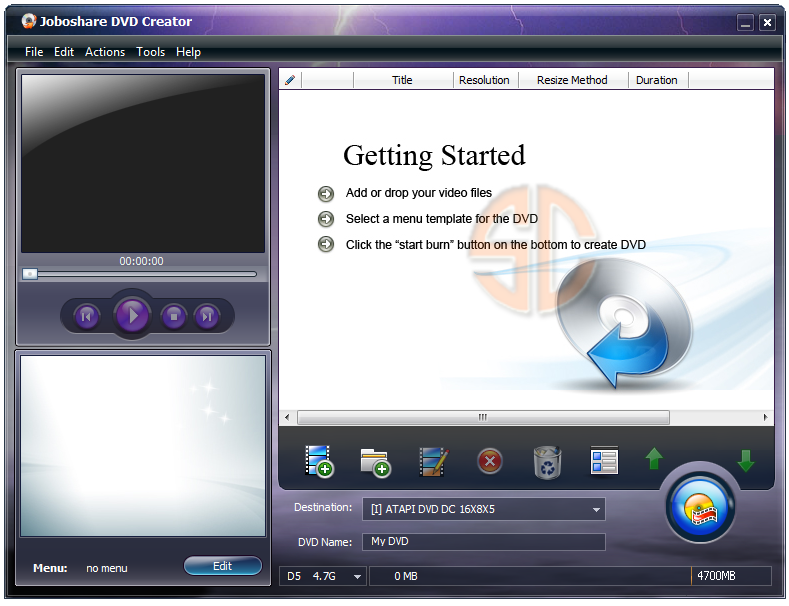Click the 'no menu' status text
The height and width of the screenshot is (606, 789).
point(107,568)
